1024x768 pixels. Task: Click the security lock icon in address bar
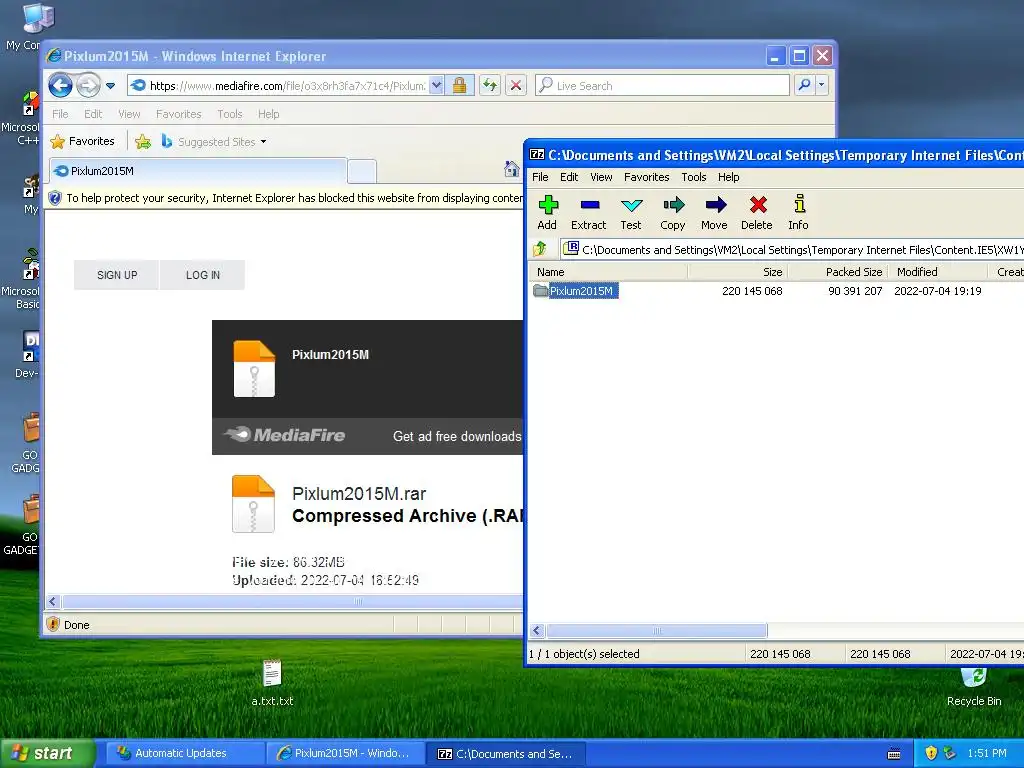[459, 85]
